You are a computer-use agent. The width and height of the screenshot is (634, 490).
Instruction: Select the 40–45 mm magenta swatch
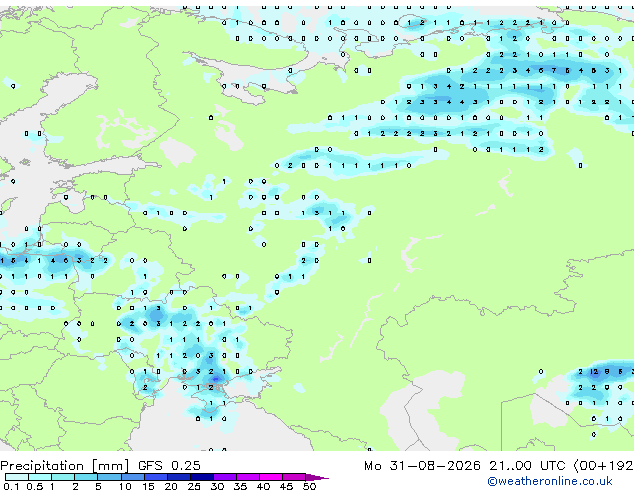(271, 477)
